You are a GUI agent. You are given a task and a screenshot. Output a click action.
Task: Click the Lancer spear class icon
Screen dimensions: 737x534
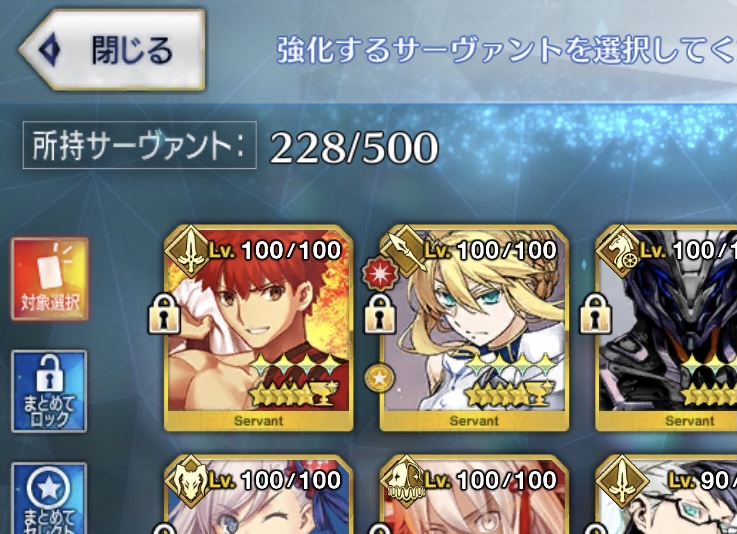(x=406, y=251)
